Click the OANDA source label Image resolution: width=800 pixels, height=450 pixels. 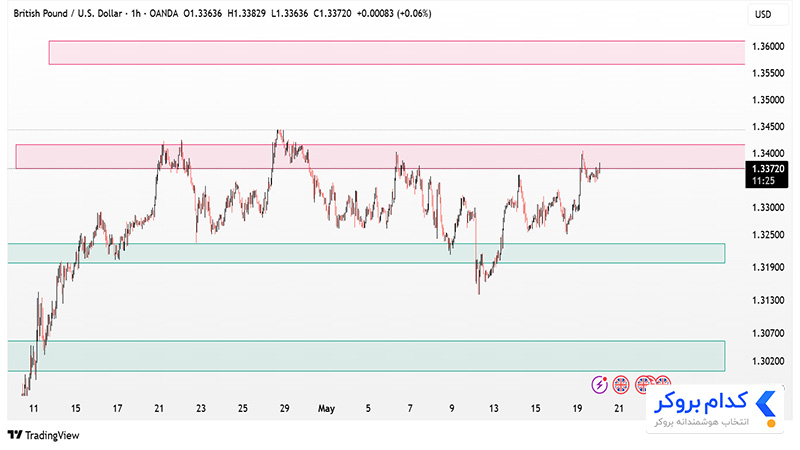(164, 14)
